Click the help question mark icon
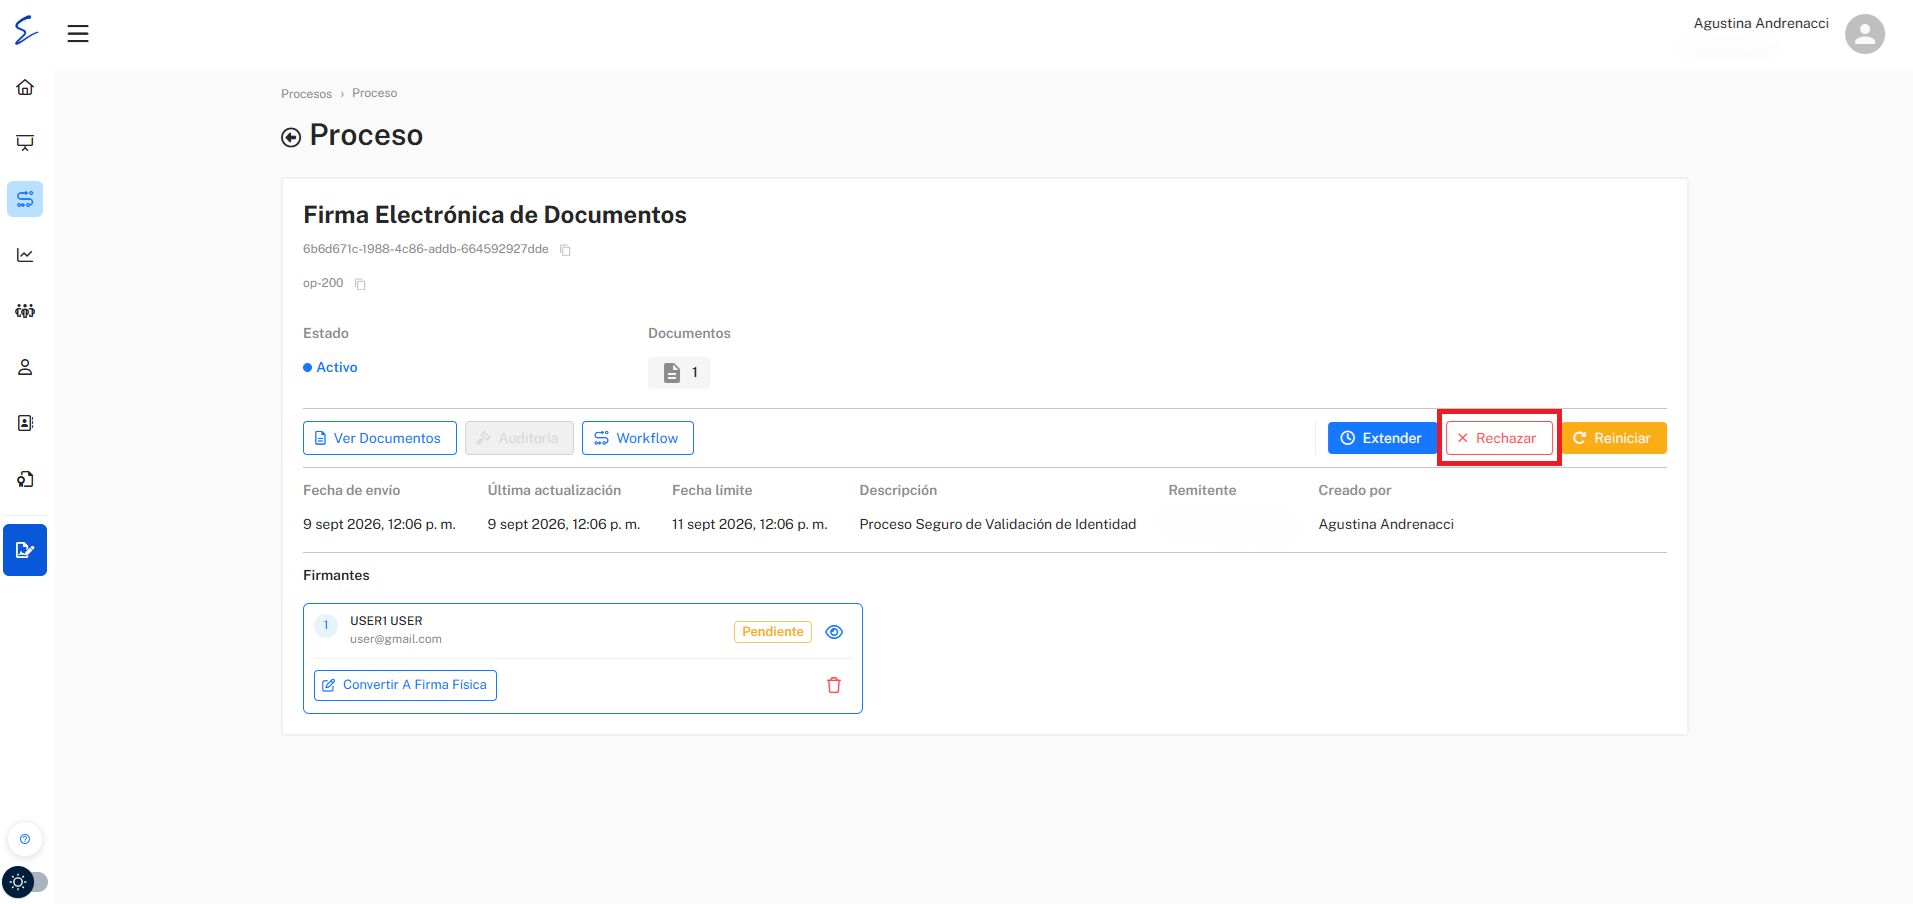The image size is (1913, 904). [x=25, y=839]
